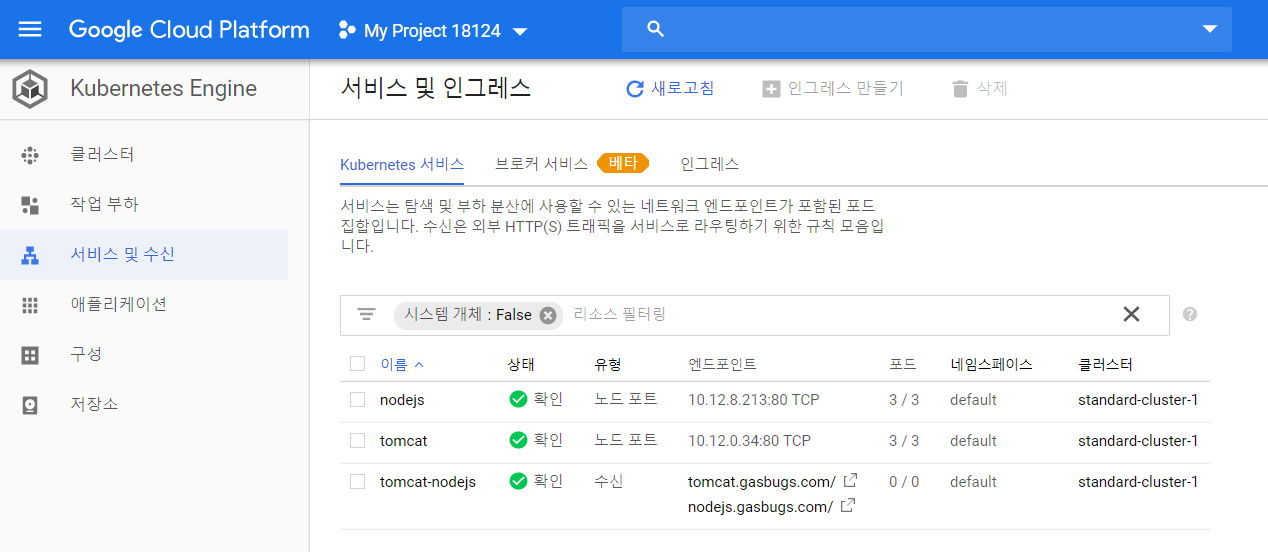Sort by the 이름 column header

(394, 364)
